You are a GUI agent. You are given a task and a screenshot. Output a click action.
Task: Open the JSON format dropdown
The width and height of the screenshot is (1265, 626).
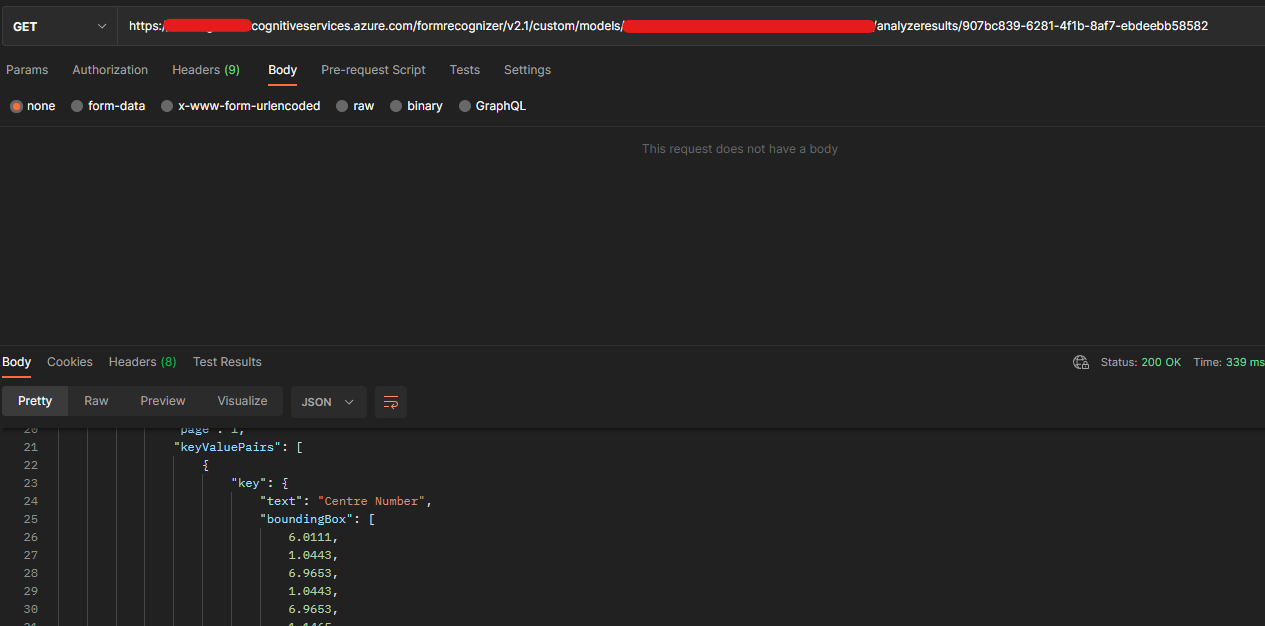(329, 402)
